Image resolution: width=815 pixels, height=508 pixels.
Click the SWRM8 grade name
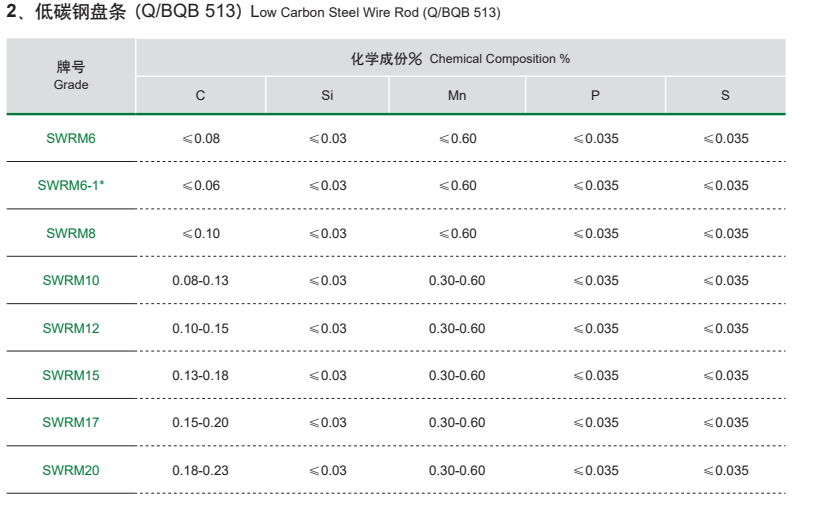coord(71,233)
